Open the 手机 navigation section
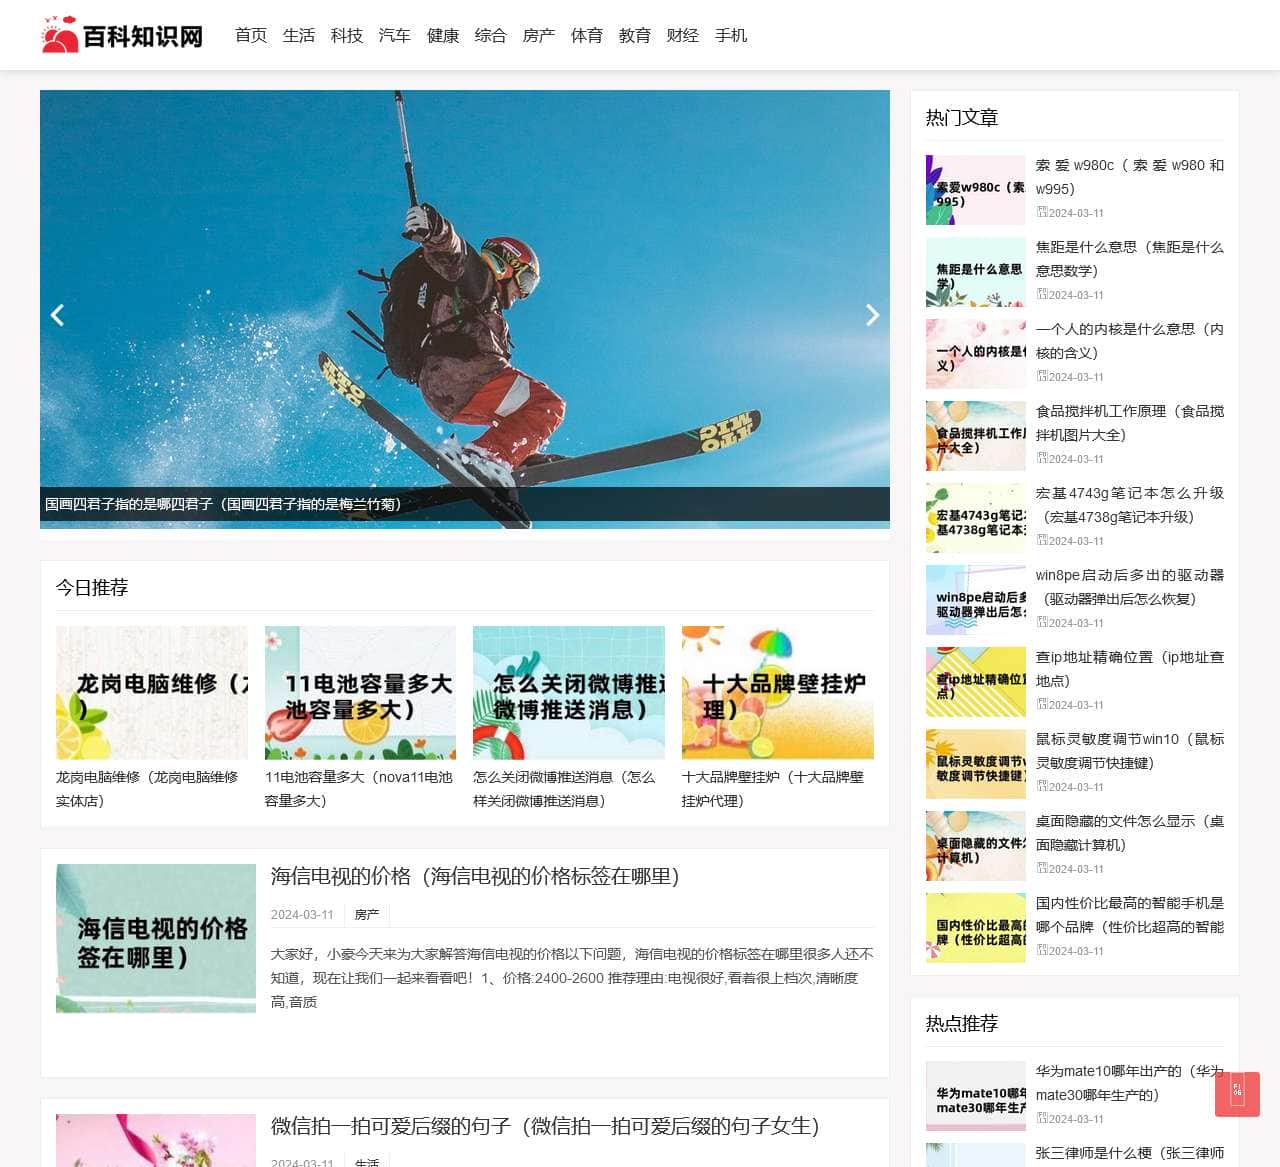Image resolution: width=1280 pixels, height=1167 pixels. point(731,35)
